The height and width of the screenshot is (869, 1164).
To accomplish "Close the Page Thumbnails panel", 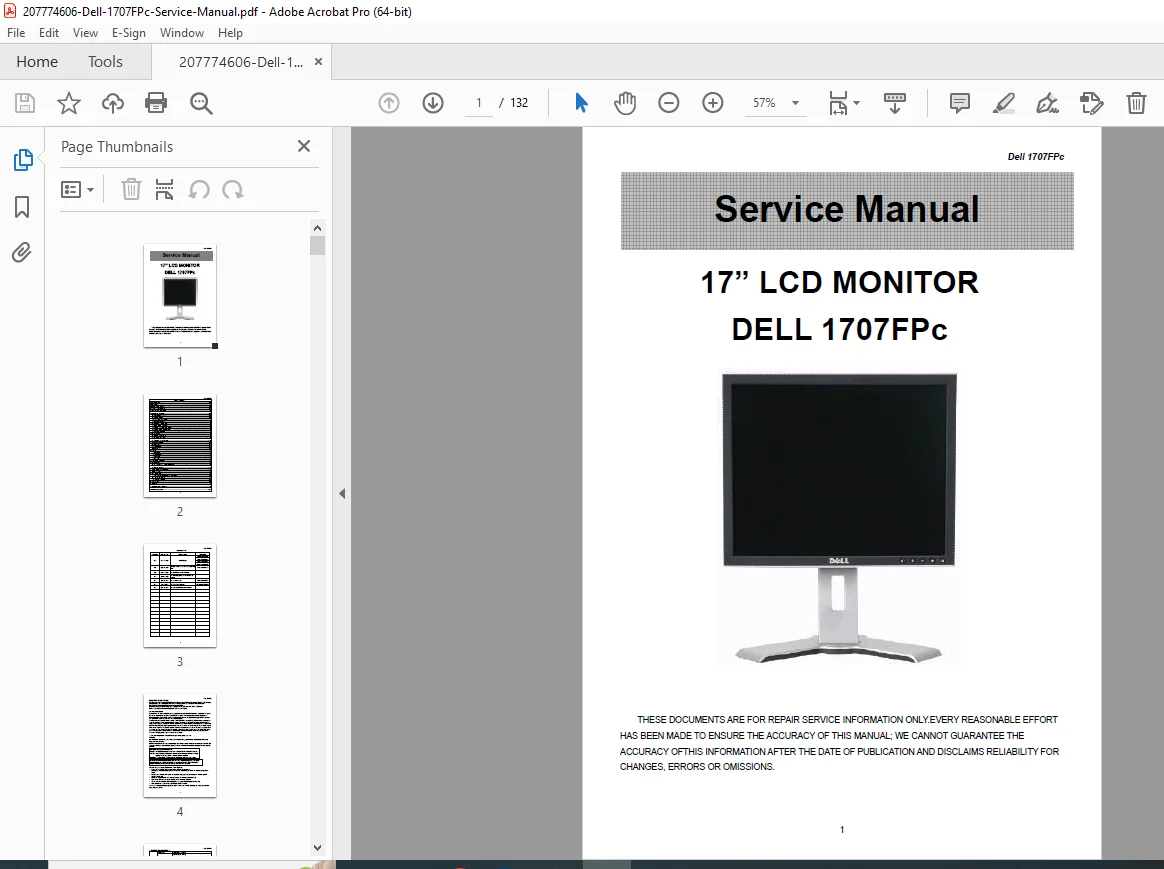I will (x=304, y=146).
